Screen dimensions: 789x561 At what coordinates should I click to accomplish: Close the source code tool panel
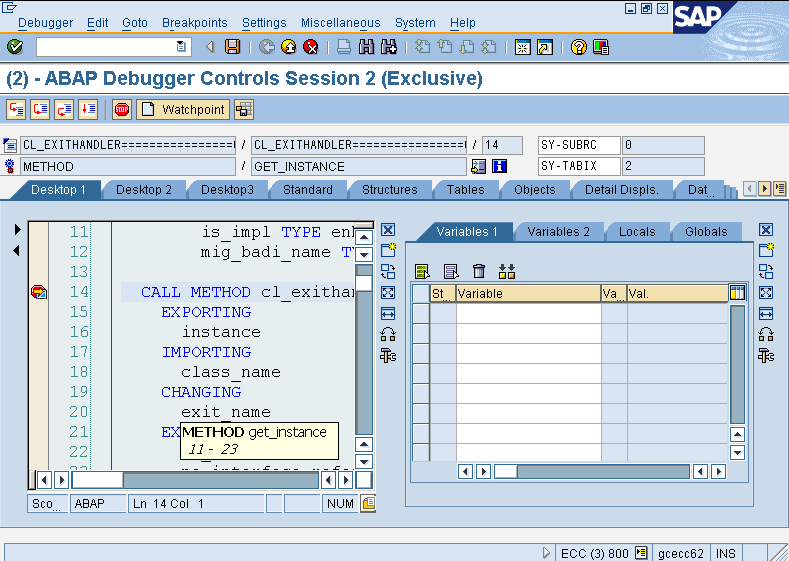388,230
